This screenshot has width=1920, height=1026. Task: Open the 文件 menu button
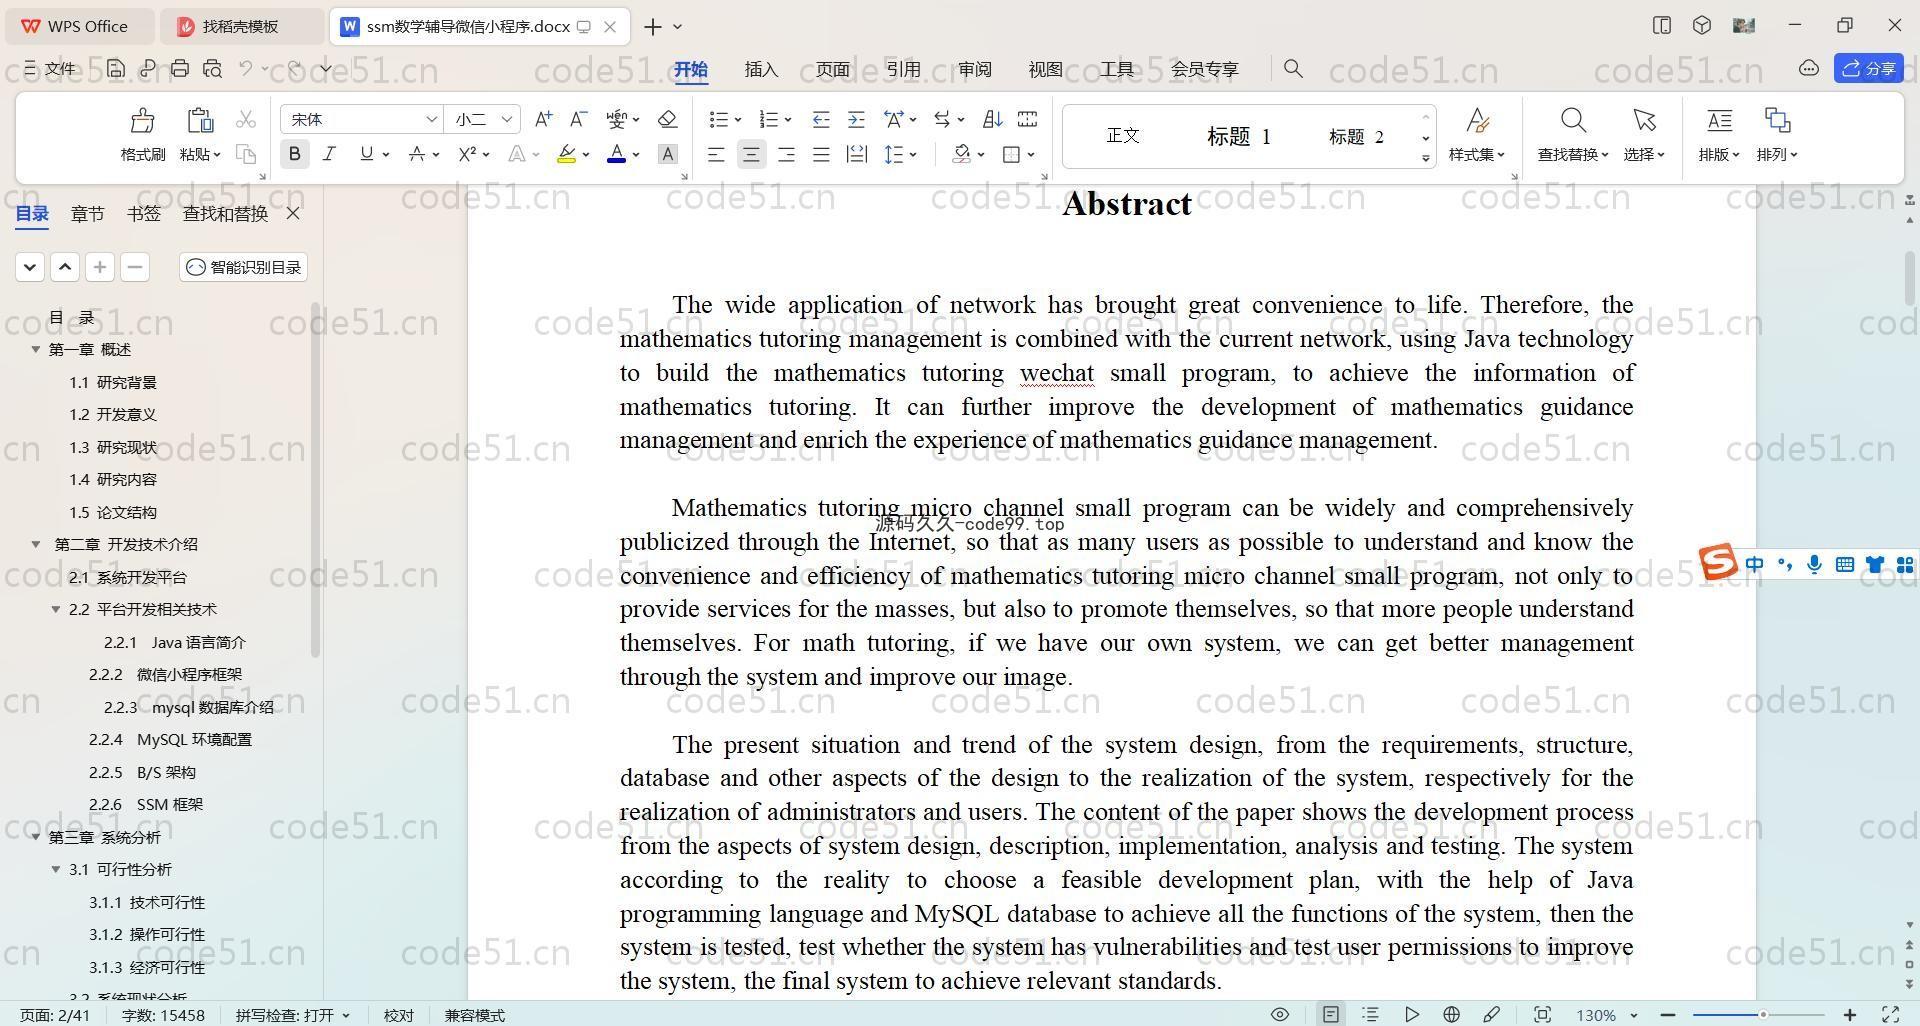click(50, 68)
